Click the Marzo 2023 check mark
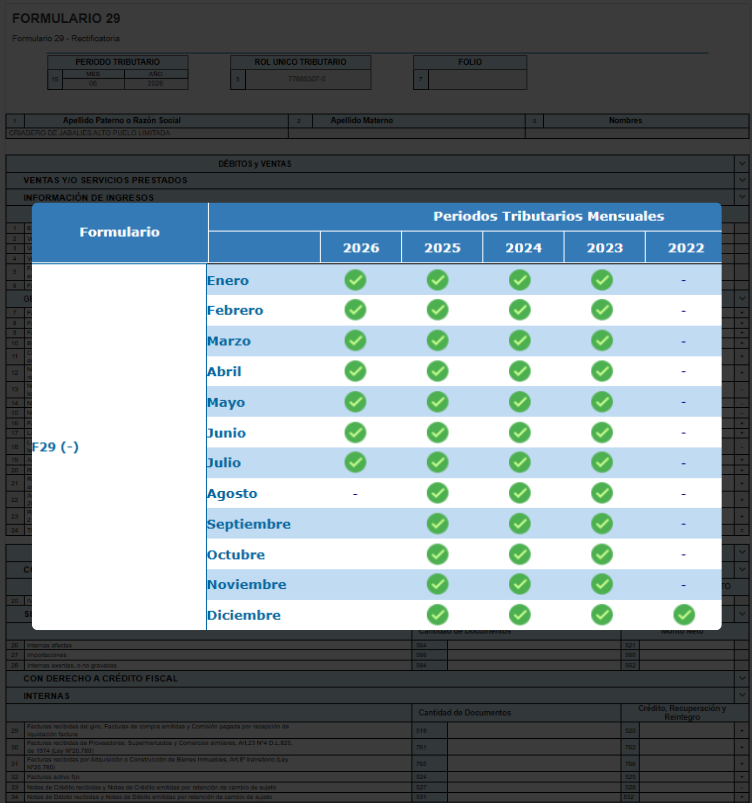 [x=602, y=341]
